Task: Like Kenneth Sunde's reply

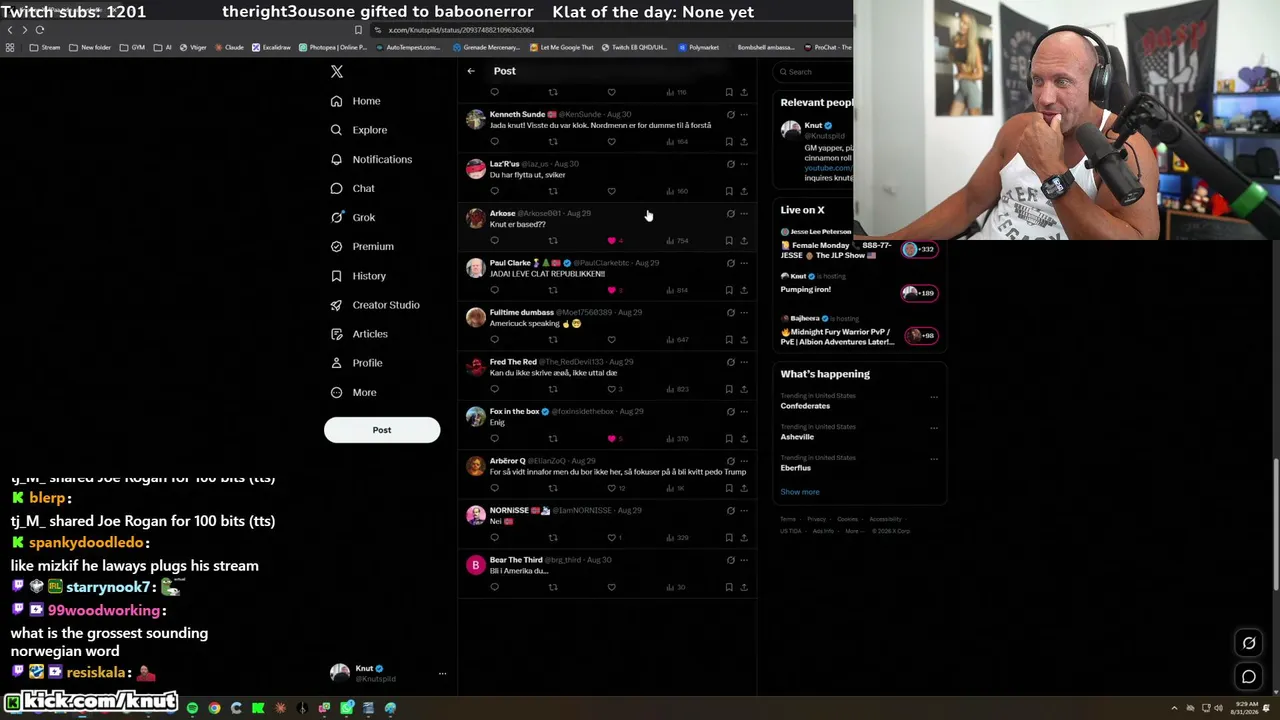Action: coord(612,141)
